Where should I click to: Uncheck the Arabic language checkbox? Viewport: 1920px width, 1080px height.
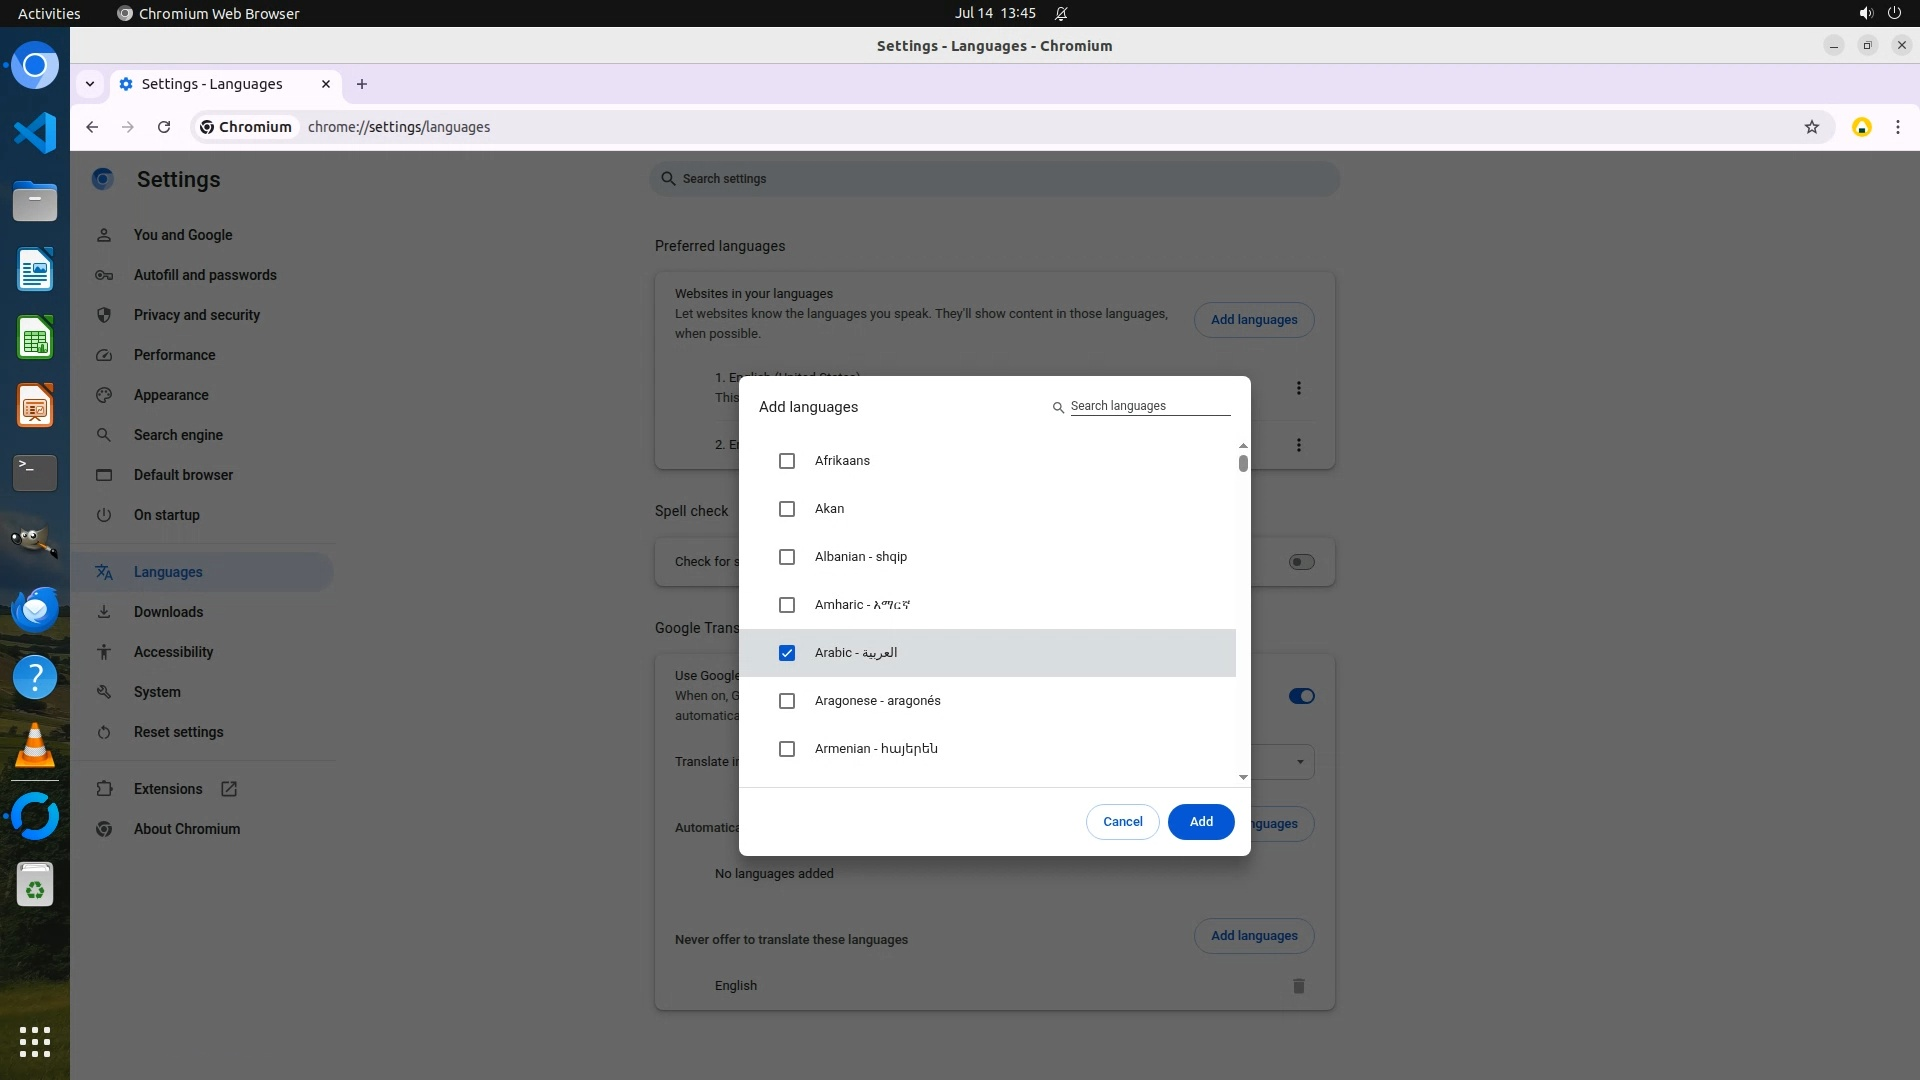787,653
